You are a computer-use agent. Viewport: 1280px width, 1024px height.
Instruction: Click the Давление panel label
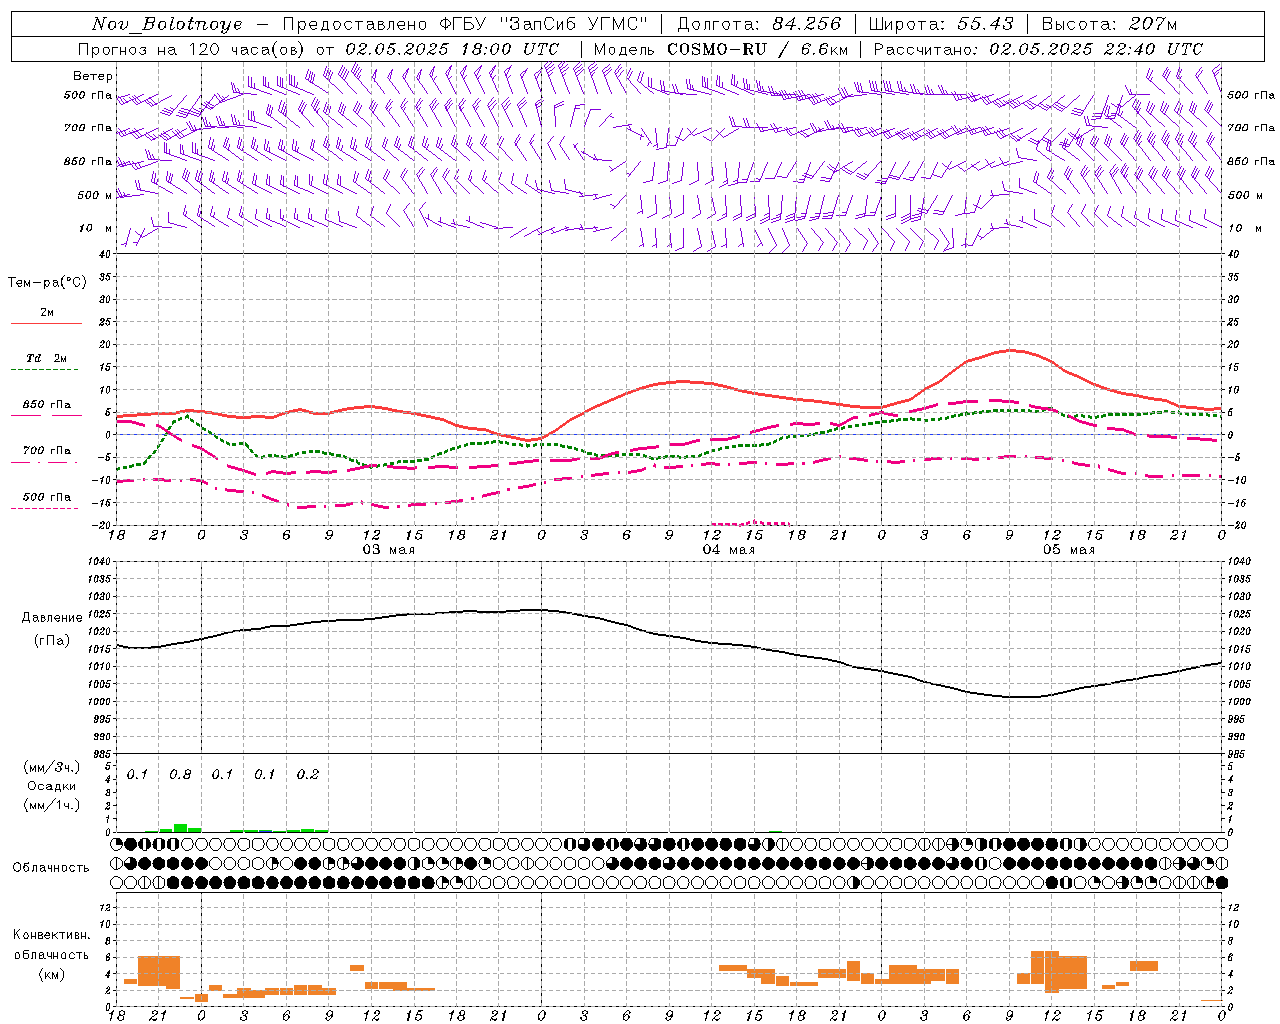point(52,618)
